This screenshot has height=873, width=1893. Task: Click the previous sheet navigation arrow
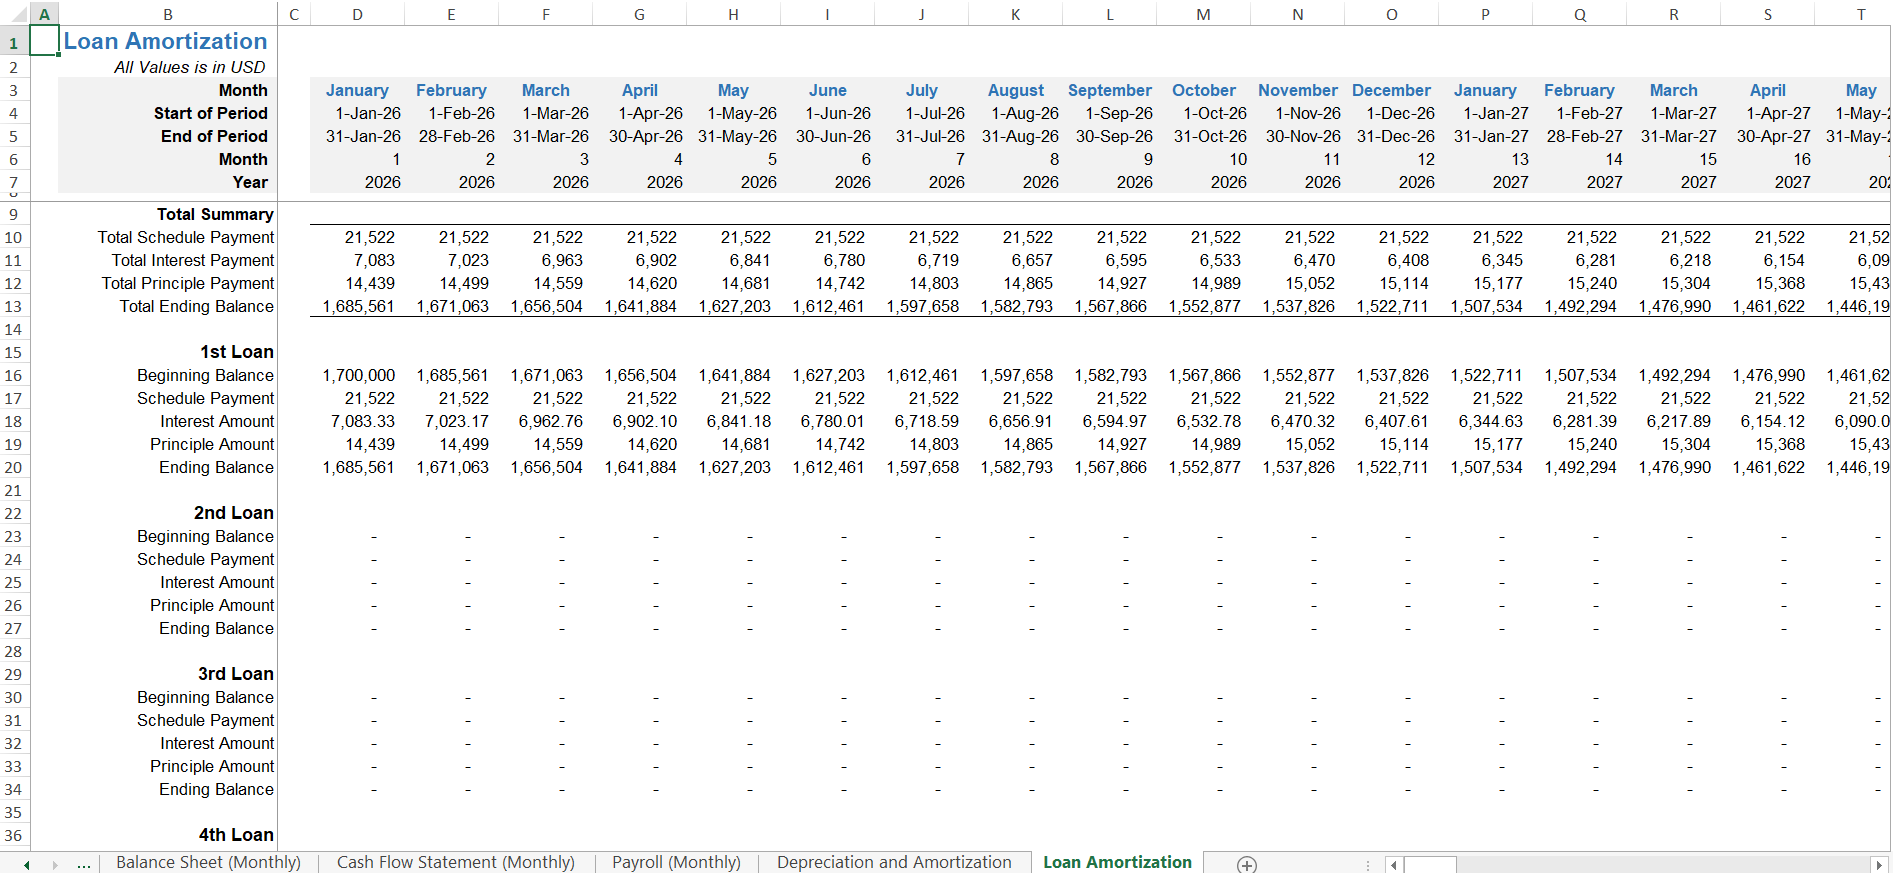click(x=27, y=864)
